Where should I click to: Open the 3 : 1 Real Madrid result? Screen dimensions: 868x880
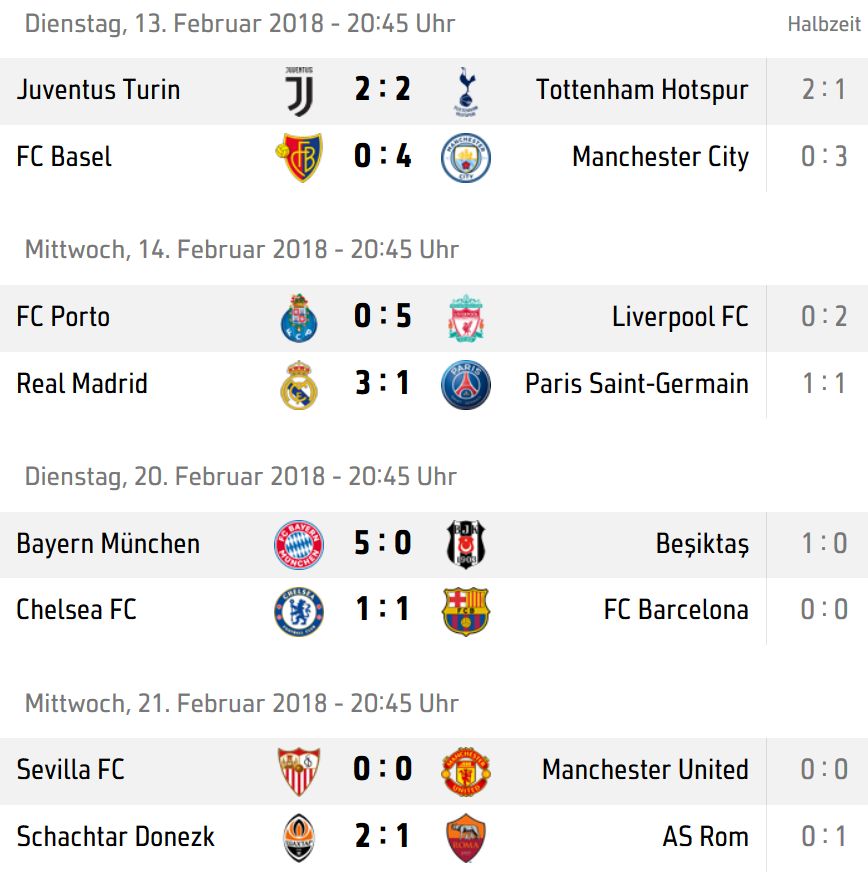(383, 383)
